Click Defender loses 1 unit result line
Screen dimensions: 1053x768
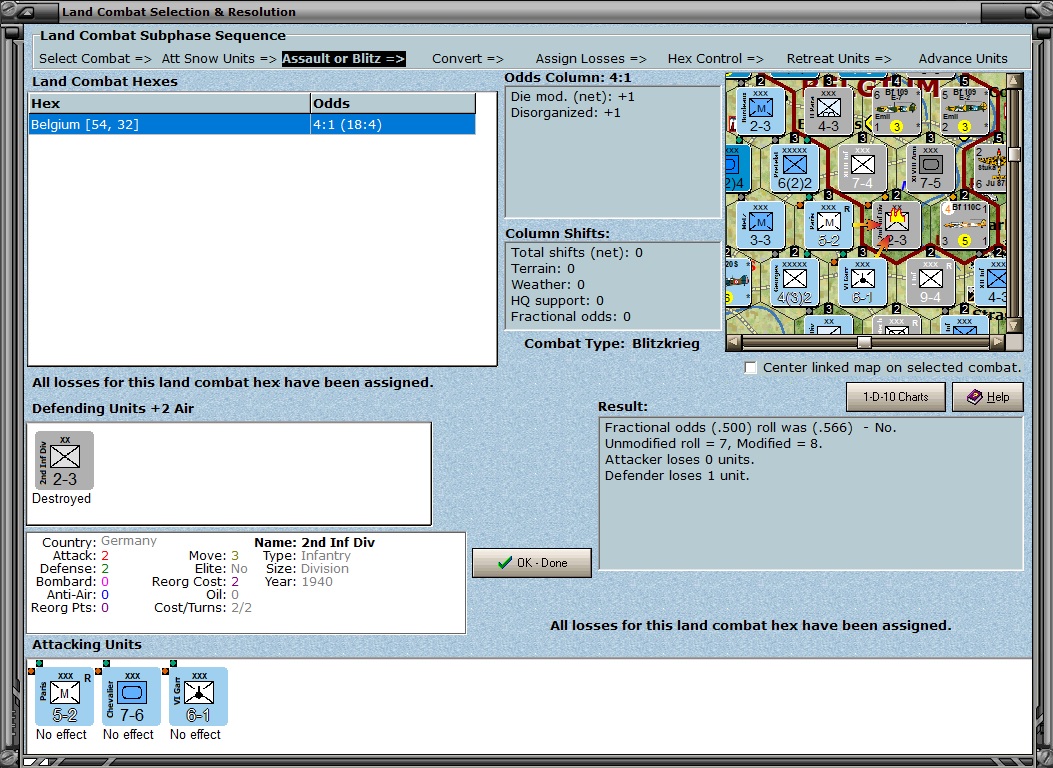pyautogui.click(x=677, y=476)
